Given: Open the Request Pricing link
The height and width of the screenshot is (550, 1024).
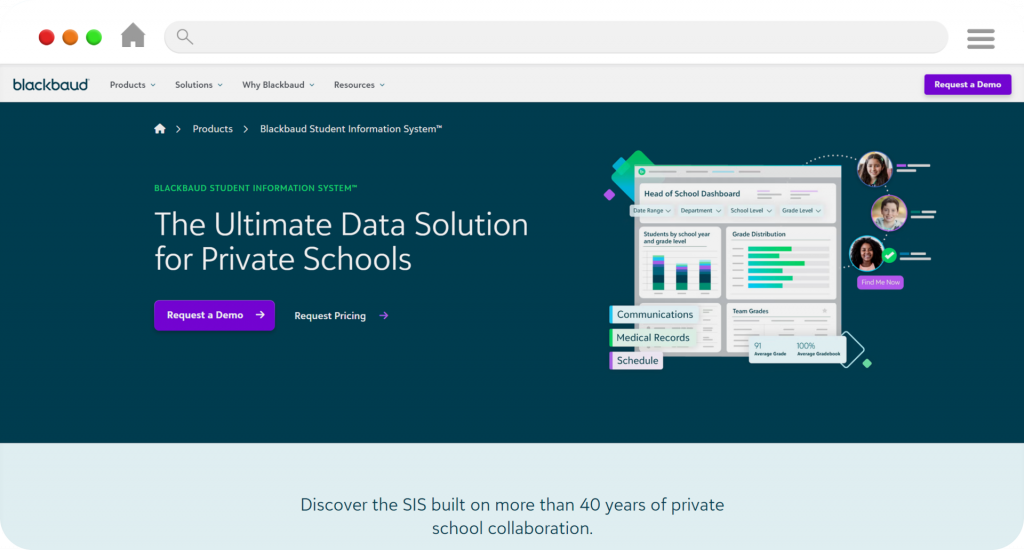Looking at the screenshot, I should point(330,316).
